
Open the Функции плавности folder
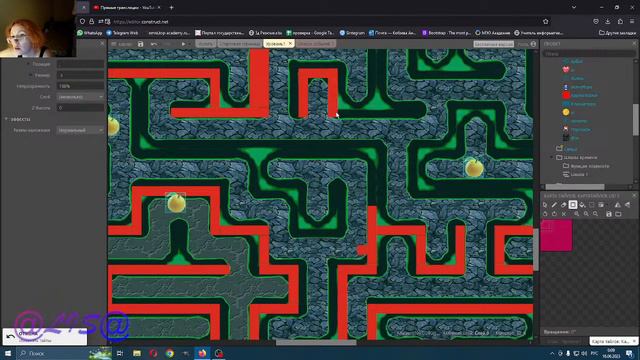(x=586, y=166)
